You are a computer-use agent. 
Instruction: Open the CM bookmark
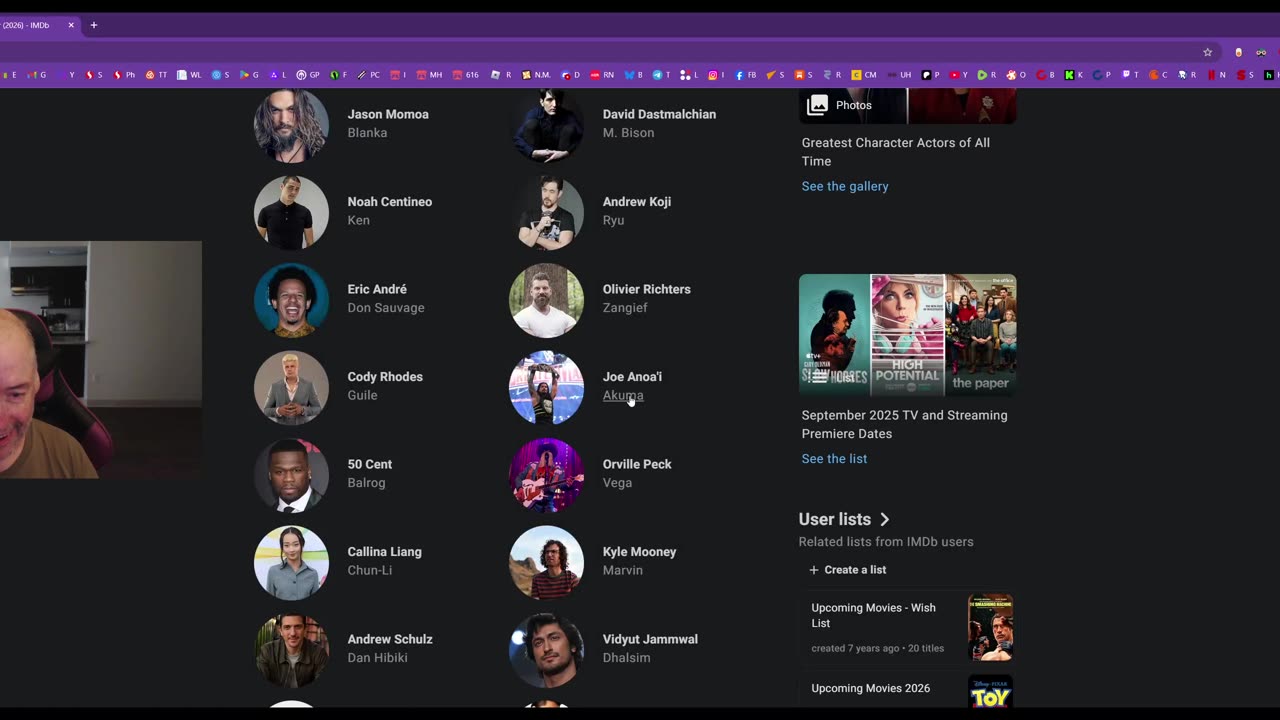tap(864, 75)
